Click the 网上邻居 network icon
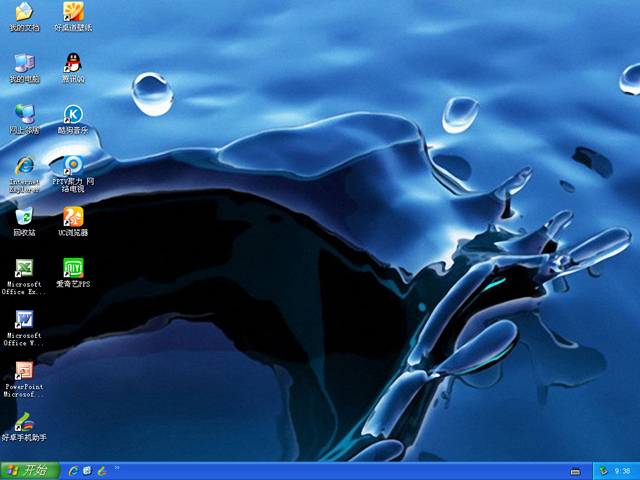Viewport: 640px width, 480px height. [24, 114]
